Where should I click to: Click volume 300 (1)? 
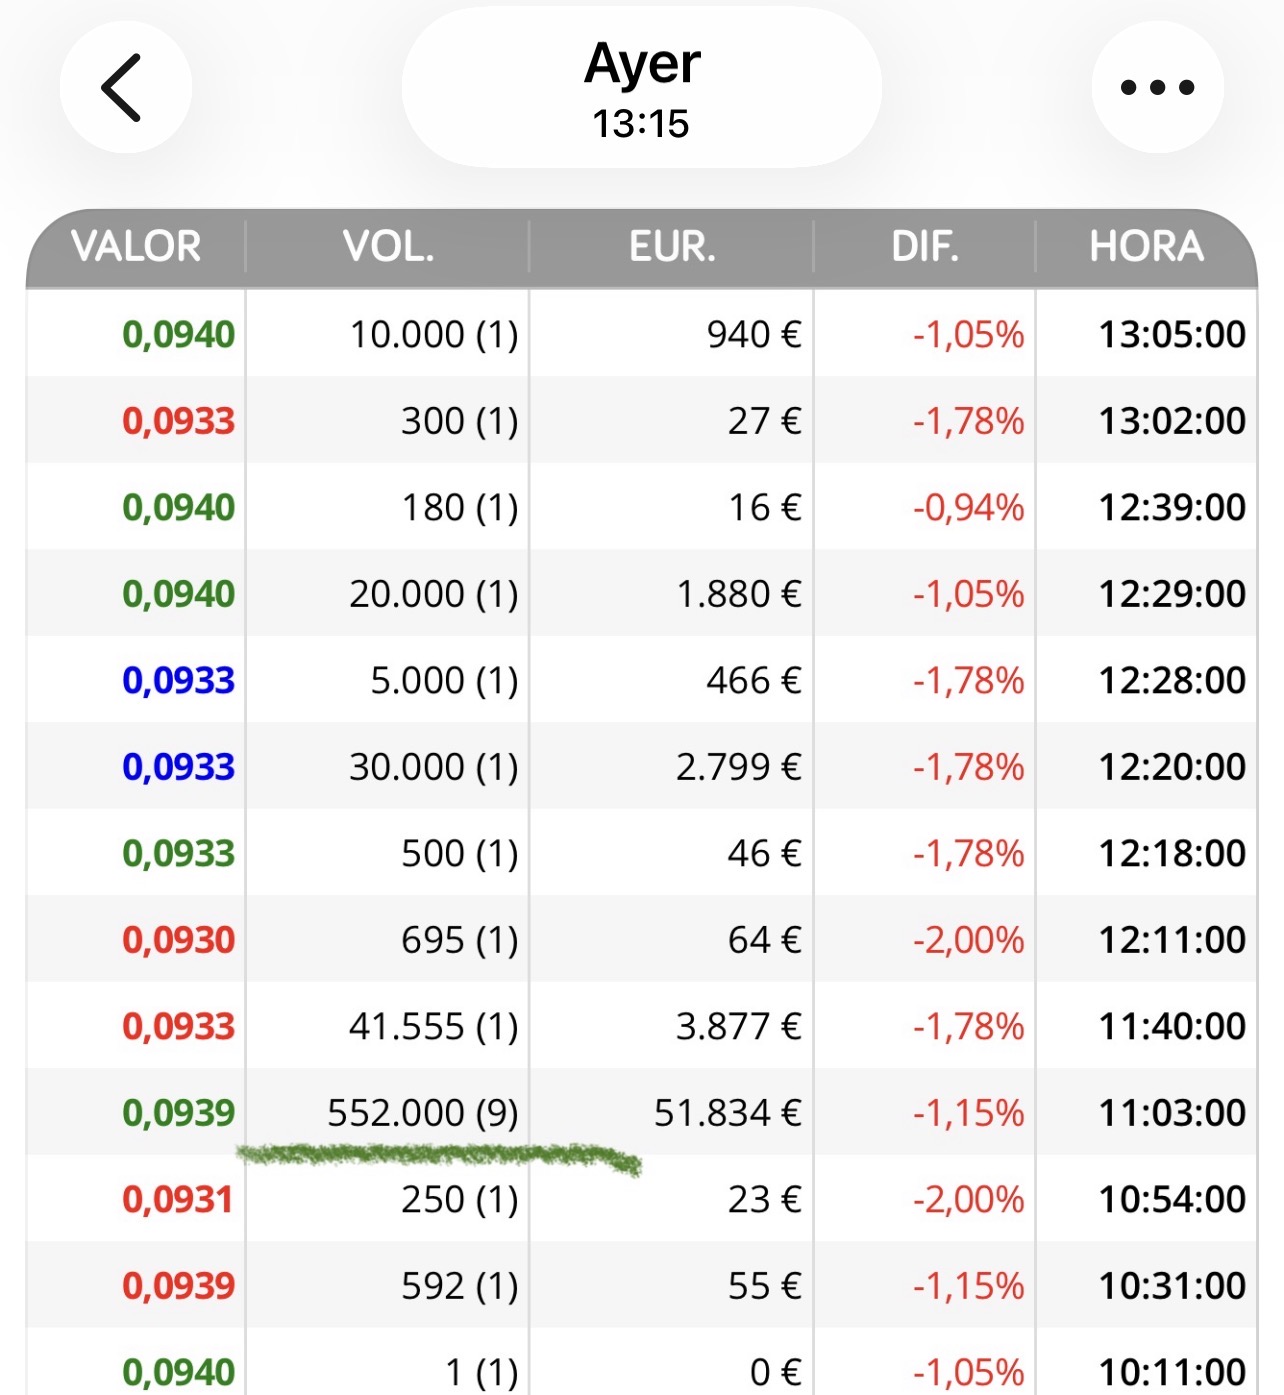[x=460, y=421]
